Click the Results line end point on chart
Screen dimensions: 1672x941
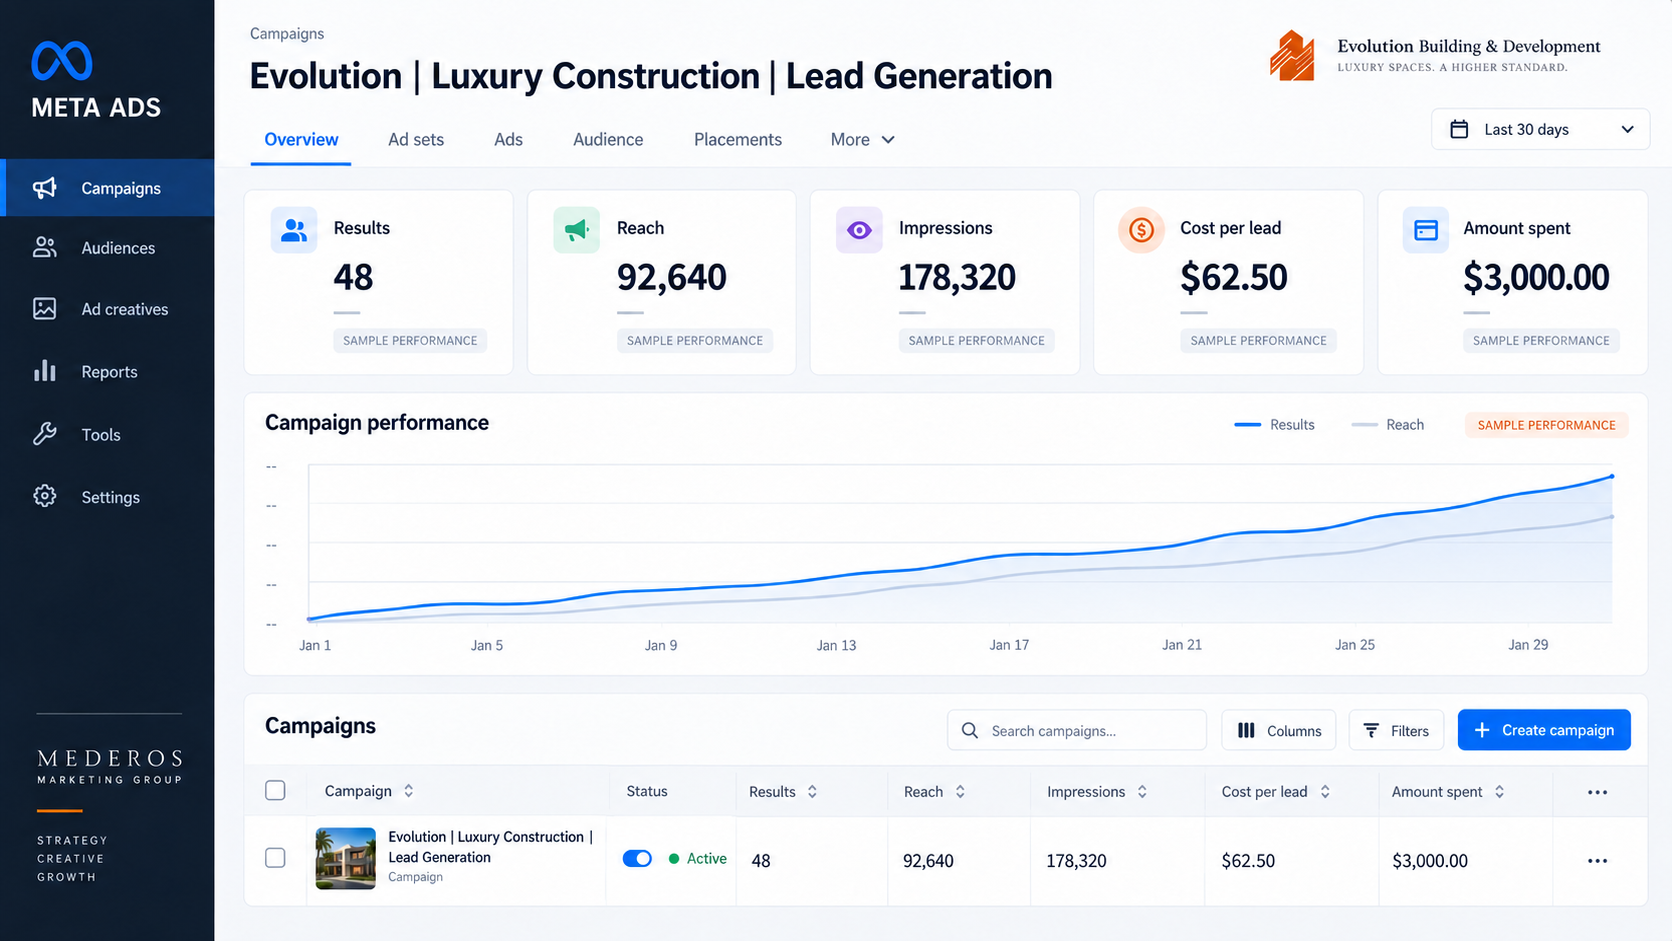point(1612,476)
